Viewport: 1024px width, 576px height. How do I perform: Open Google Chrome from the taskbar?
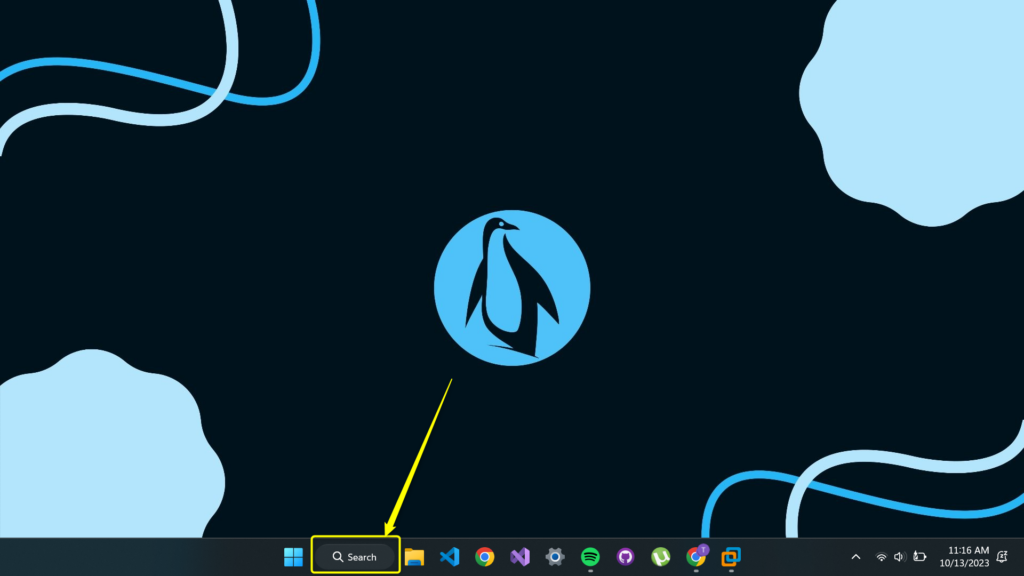(484, 557)
